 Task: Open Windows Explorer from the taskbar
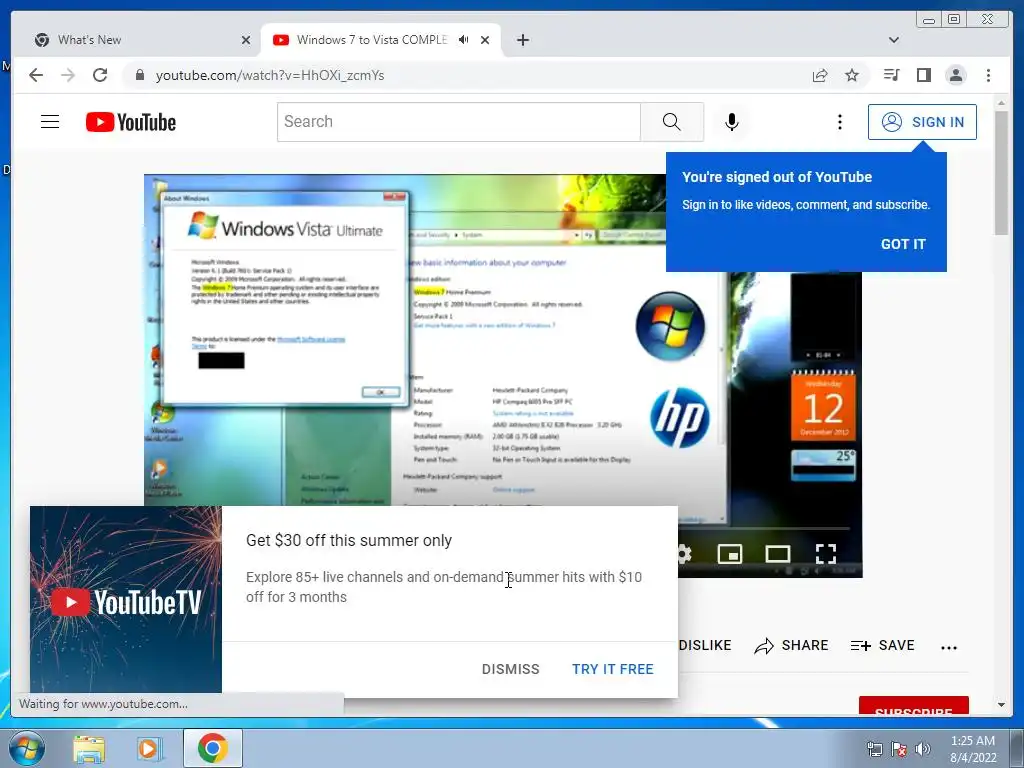(89, 748)
